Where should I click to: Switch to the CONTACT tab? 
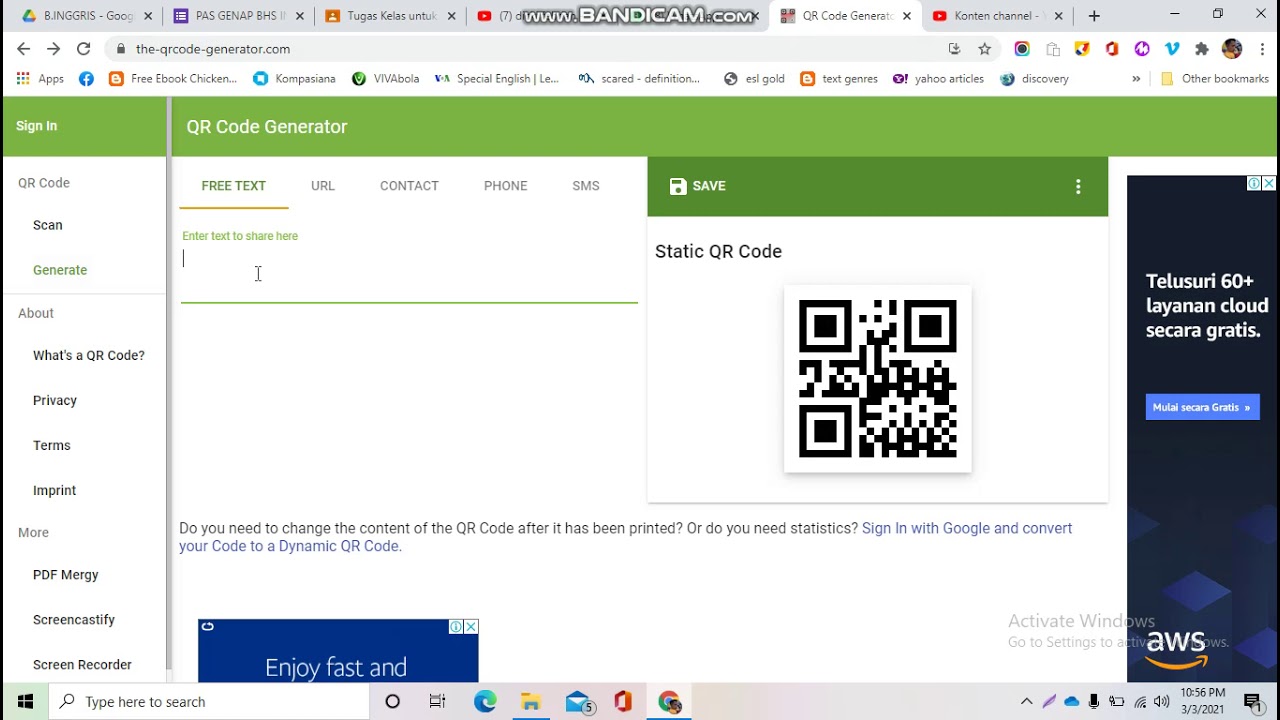tap(409, 186)
